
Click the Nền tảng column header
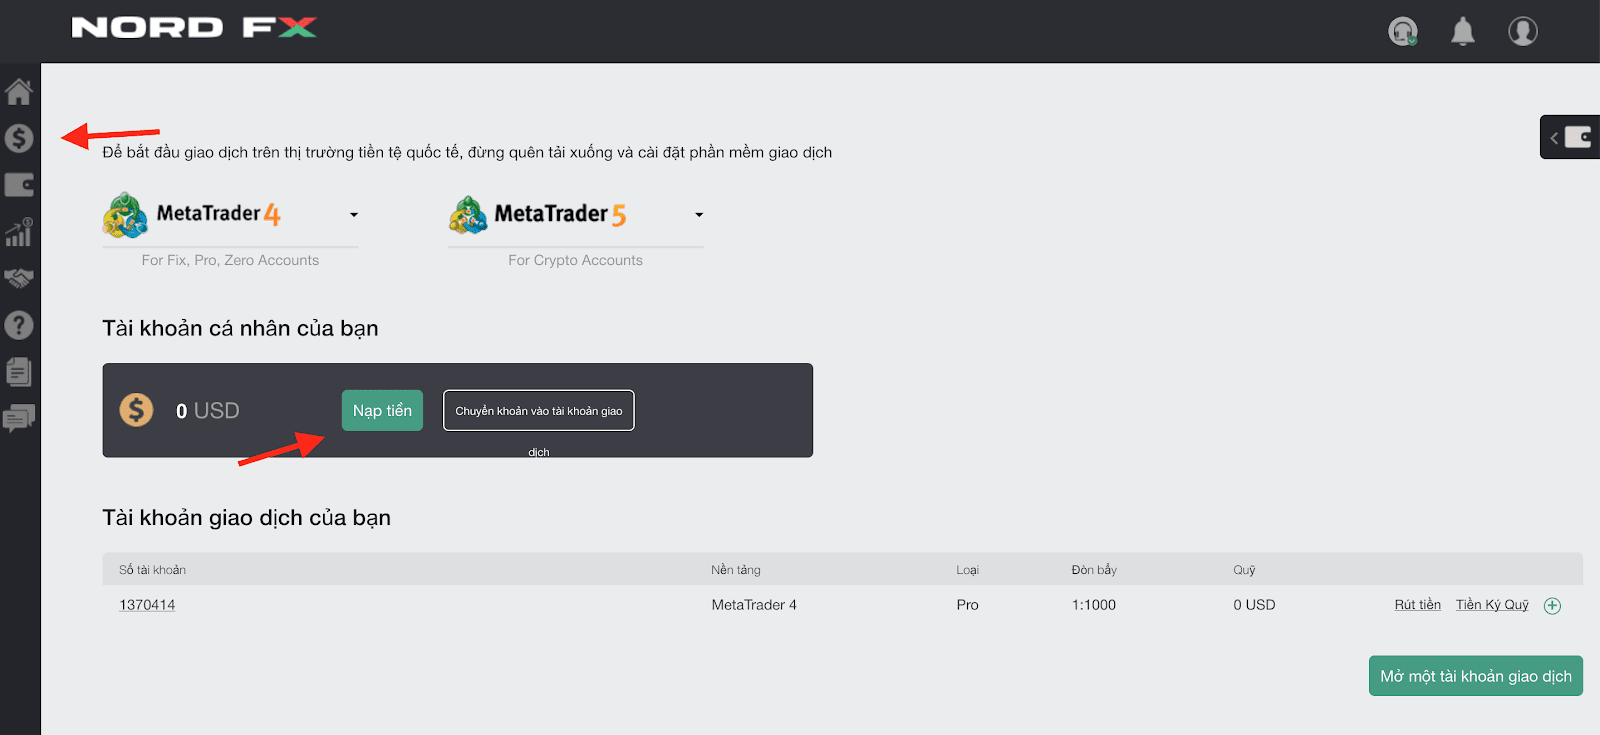[x=736, y=570]
